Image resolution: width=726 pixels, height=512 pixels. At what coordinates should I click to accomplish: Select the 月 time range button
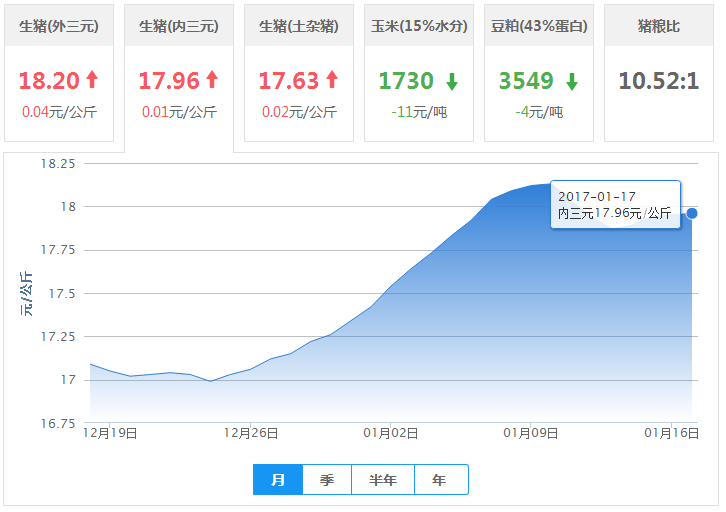[278, 480]
